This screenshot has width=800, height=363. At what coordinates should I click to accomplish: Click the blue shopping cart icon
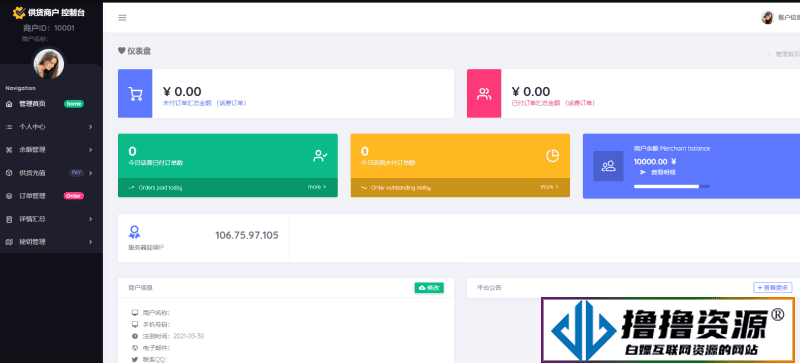135,94
